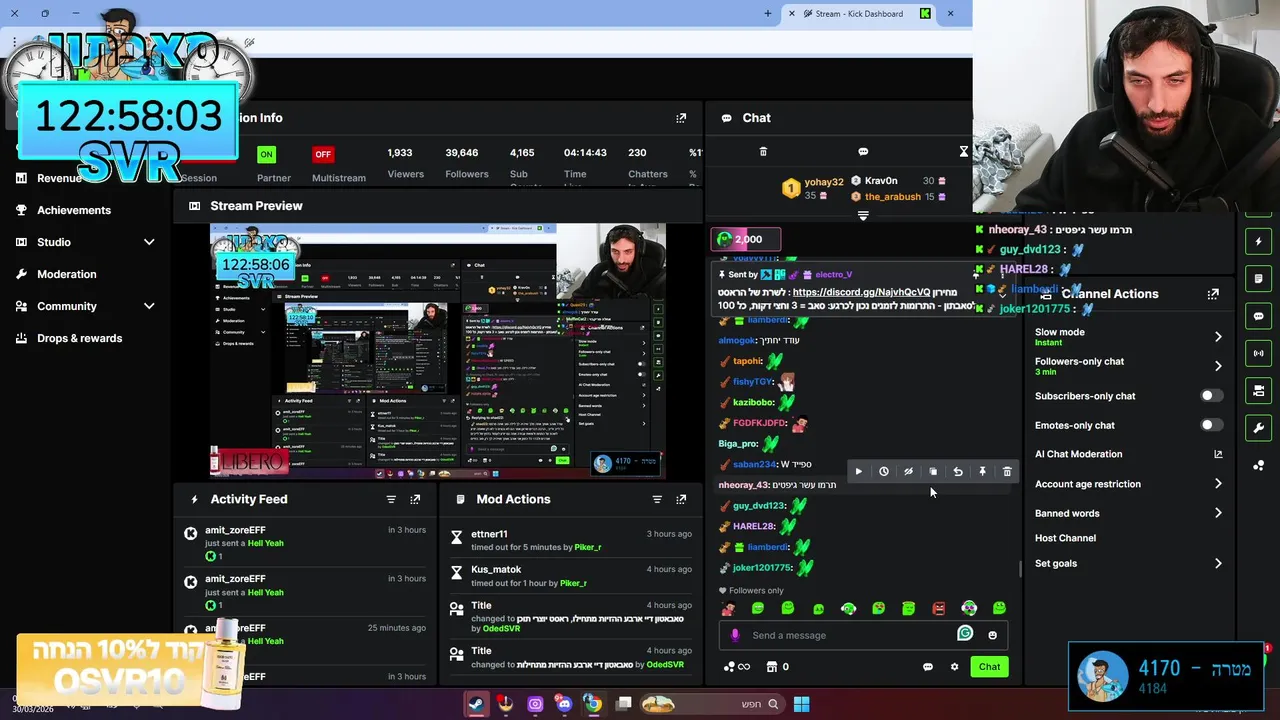This screenshot has height=720, width=1280.
Task: Click the green Chat send button
Action: (989, 667)
